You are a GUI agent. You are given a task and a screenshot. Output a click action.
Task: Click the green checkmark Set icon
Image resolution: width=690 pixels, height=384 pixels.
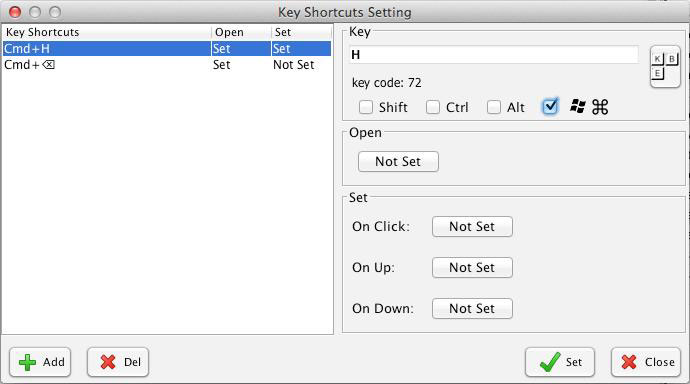click(550, 362)
